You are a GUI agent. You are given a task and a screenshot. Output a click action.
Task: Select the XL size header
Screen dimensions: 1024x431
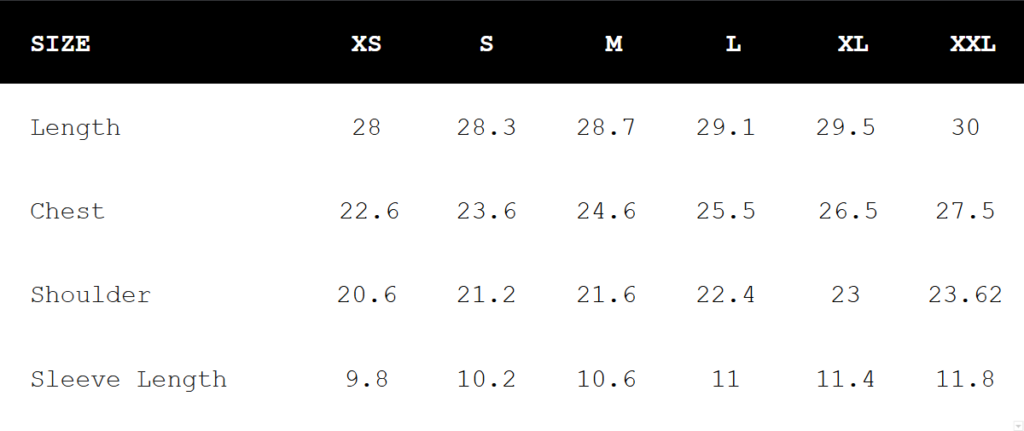click(852, 44)
